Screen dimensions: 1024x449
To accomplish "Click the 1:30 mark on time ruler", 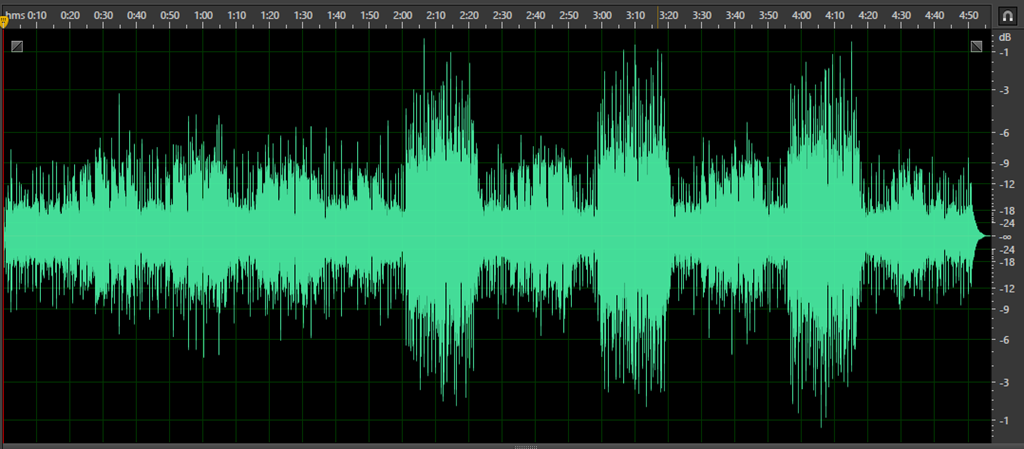I will click(x=303, y=14).
